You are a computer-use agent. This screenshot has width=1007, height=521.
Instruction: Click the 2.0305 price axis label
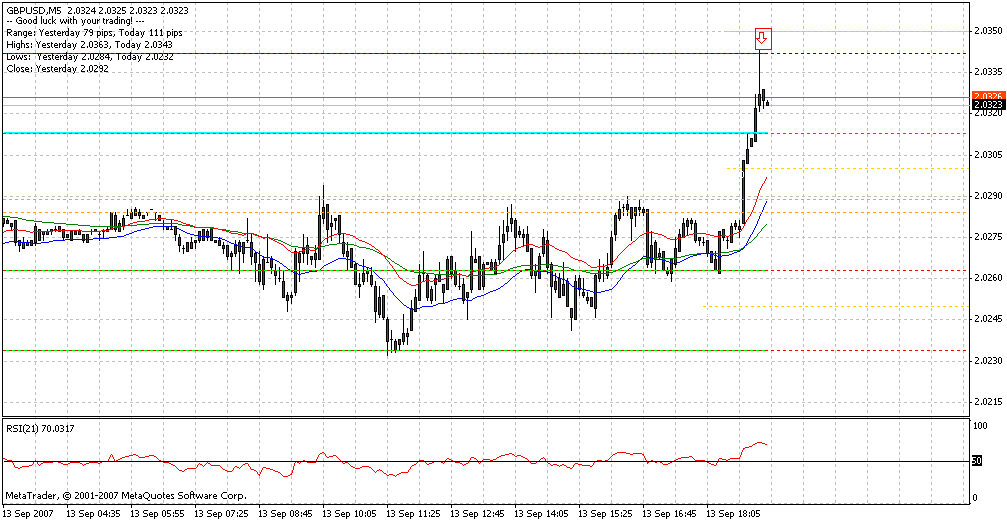point(987,155)
